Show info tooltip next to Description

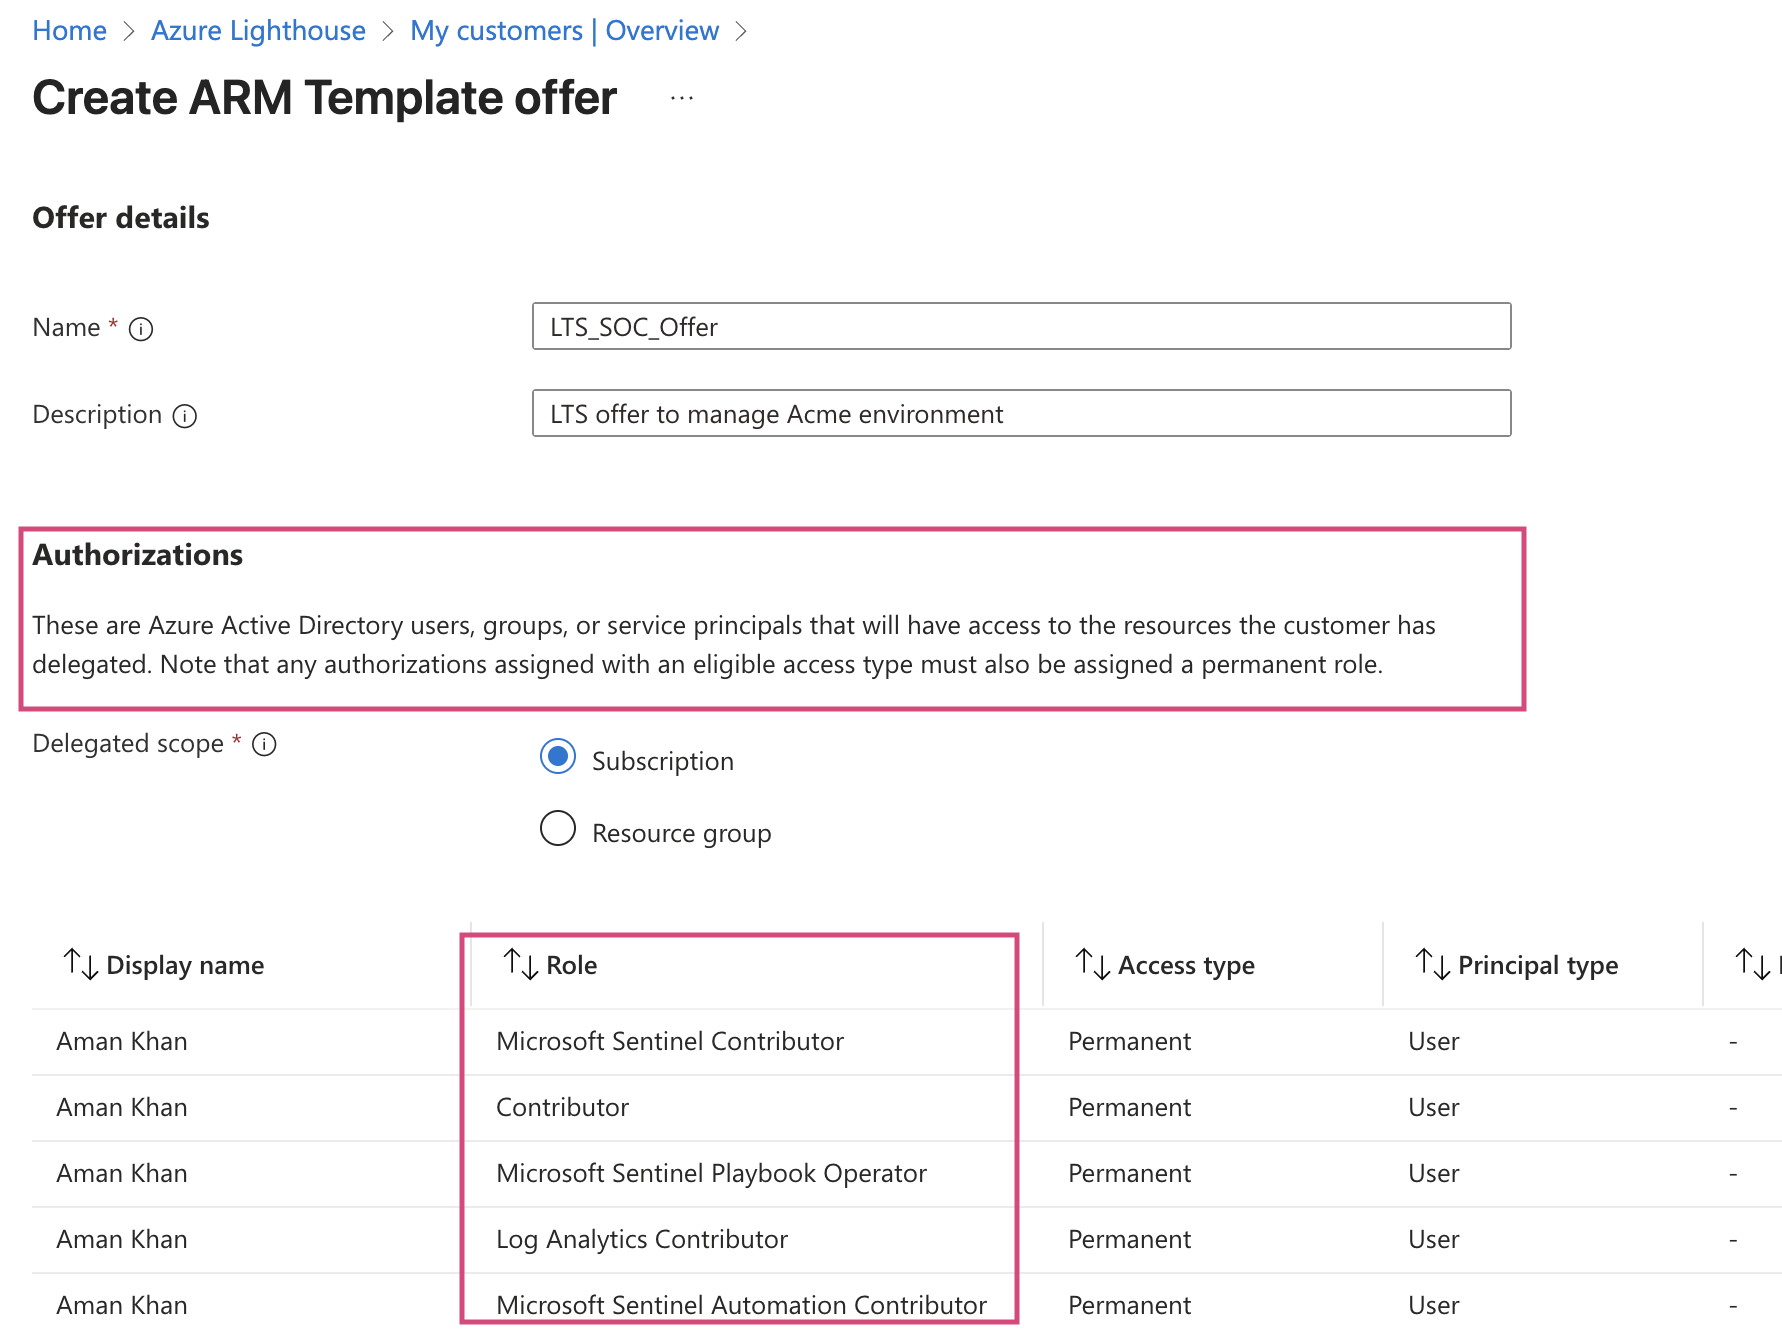point(185,416)
